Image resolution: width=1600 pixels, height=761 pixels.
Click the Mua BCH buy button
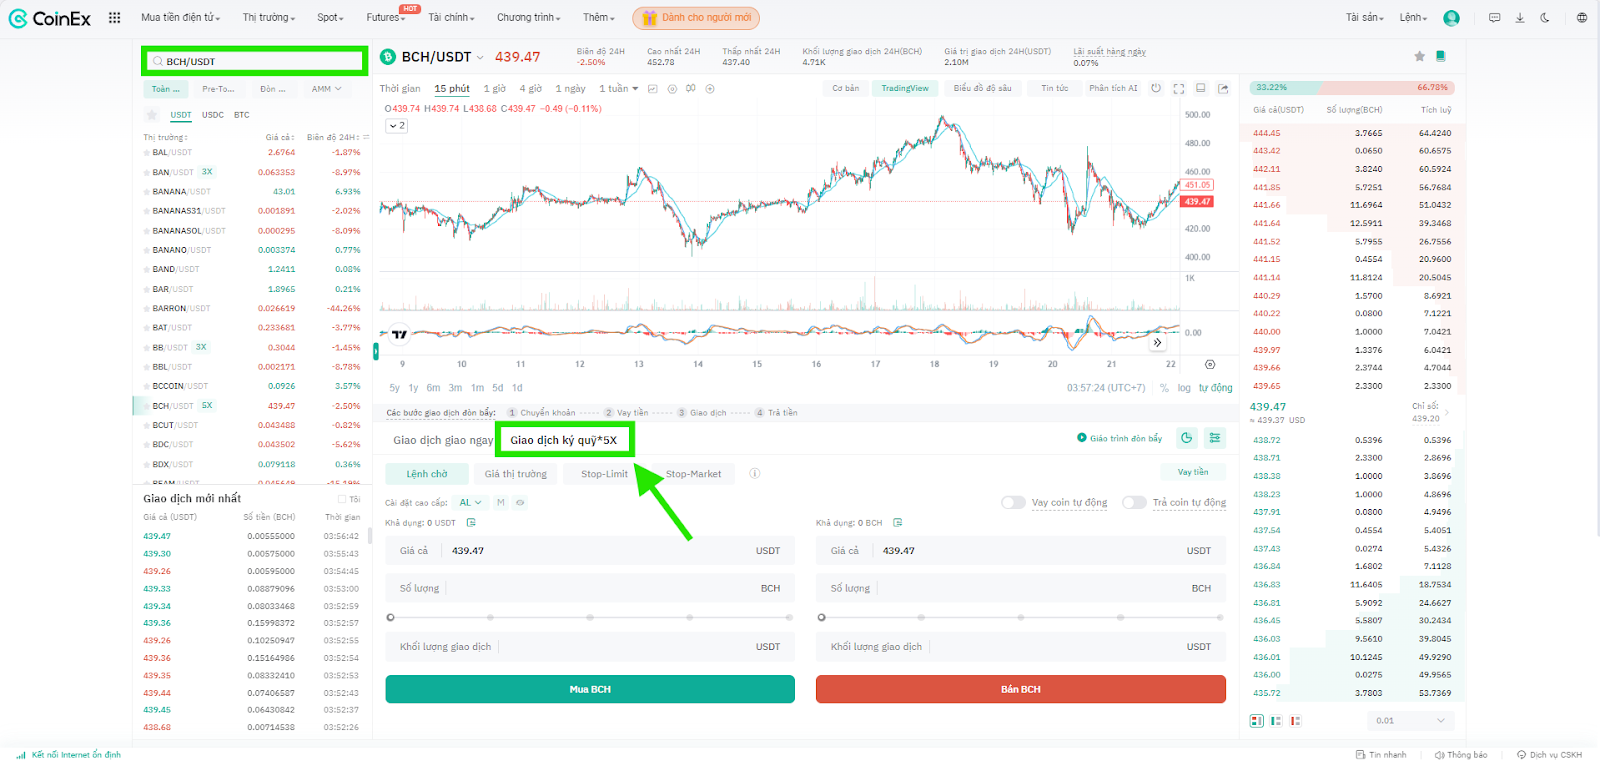pos(590,689)
